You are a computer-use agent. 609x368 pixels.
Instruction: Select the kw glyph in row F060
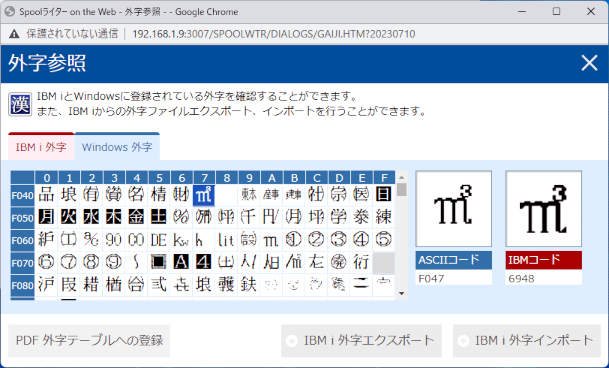pos(181,240)
